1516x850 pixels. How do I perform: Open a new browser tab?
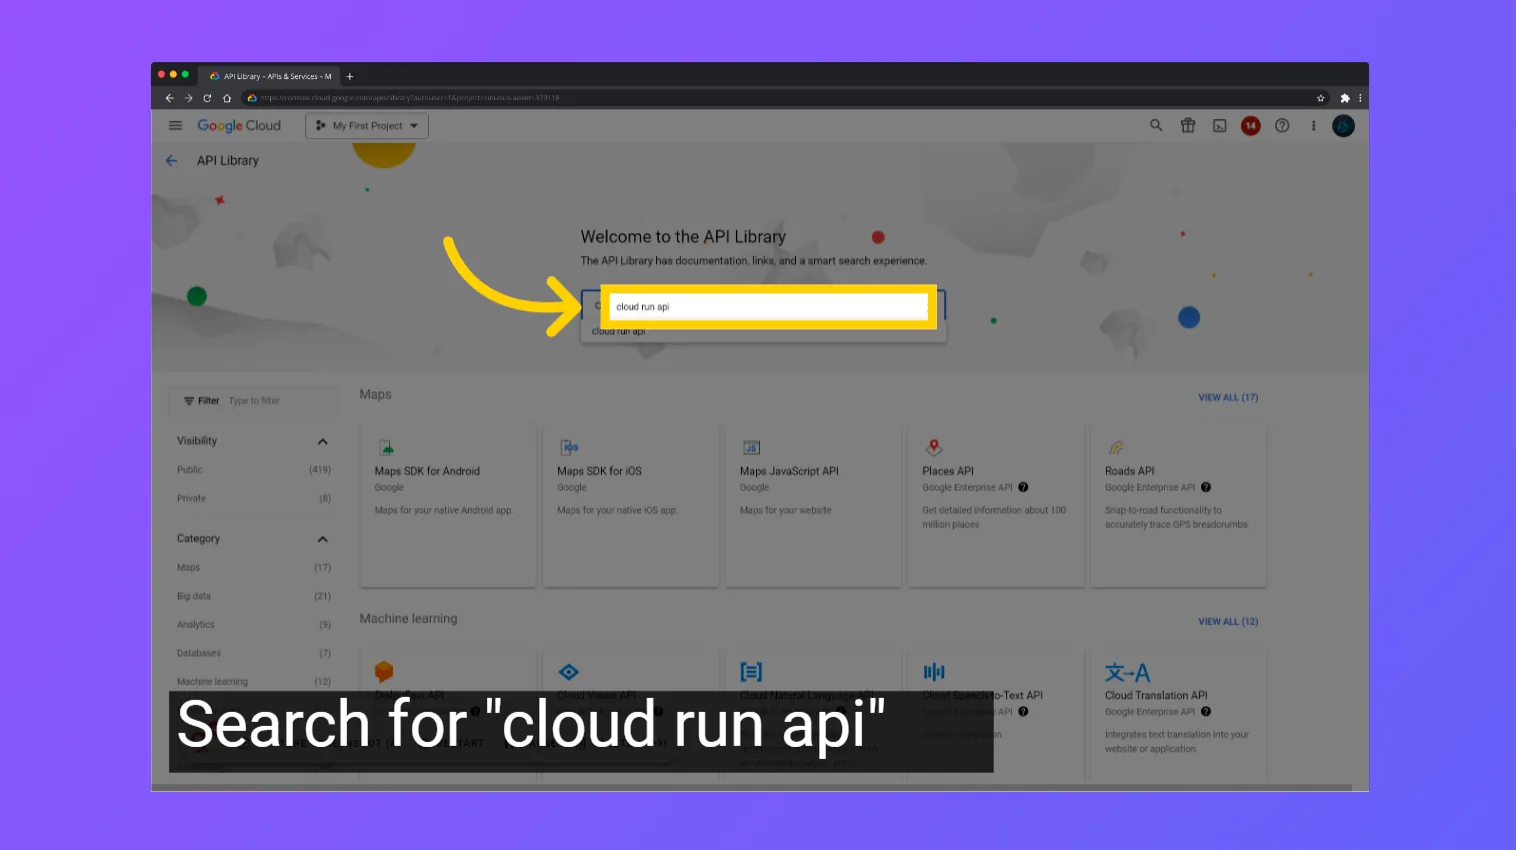(350, 76)
